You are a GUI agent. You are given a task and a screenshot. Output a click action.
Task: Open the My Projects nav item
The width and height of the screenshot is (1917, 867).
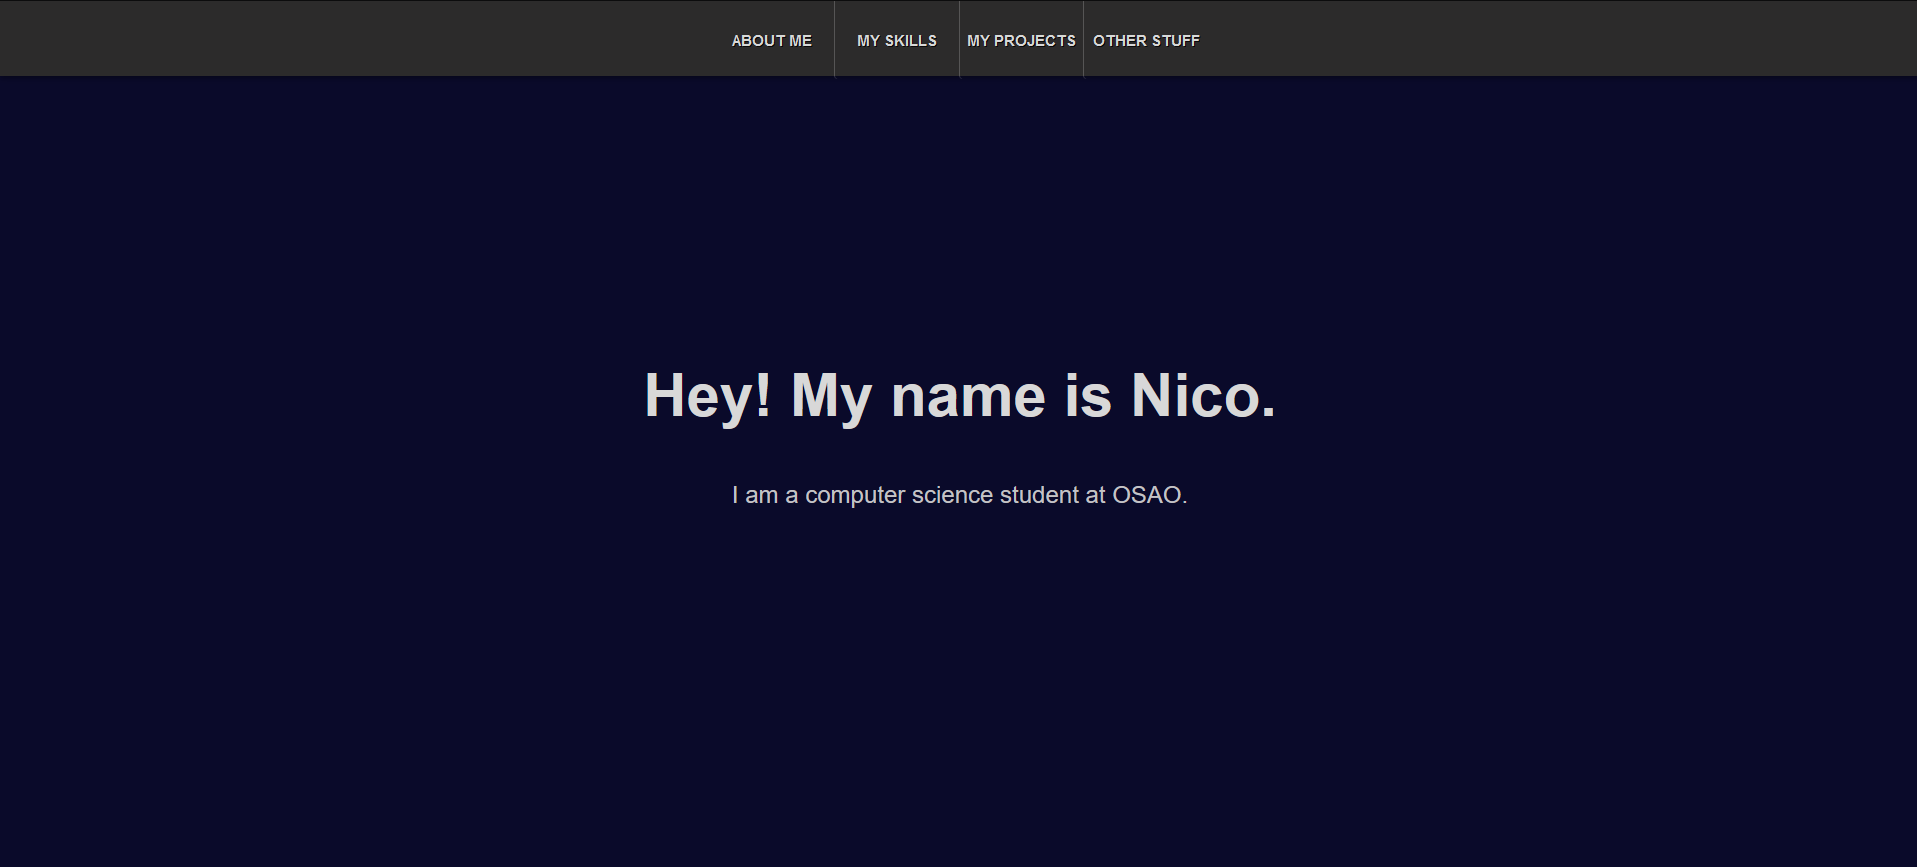pyautogui.click(x=1021, y=41)
